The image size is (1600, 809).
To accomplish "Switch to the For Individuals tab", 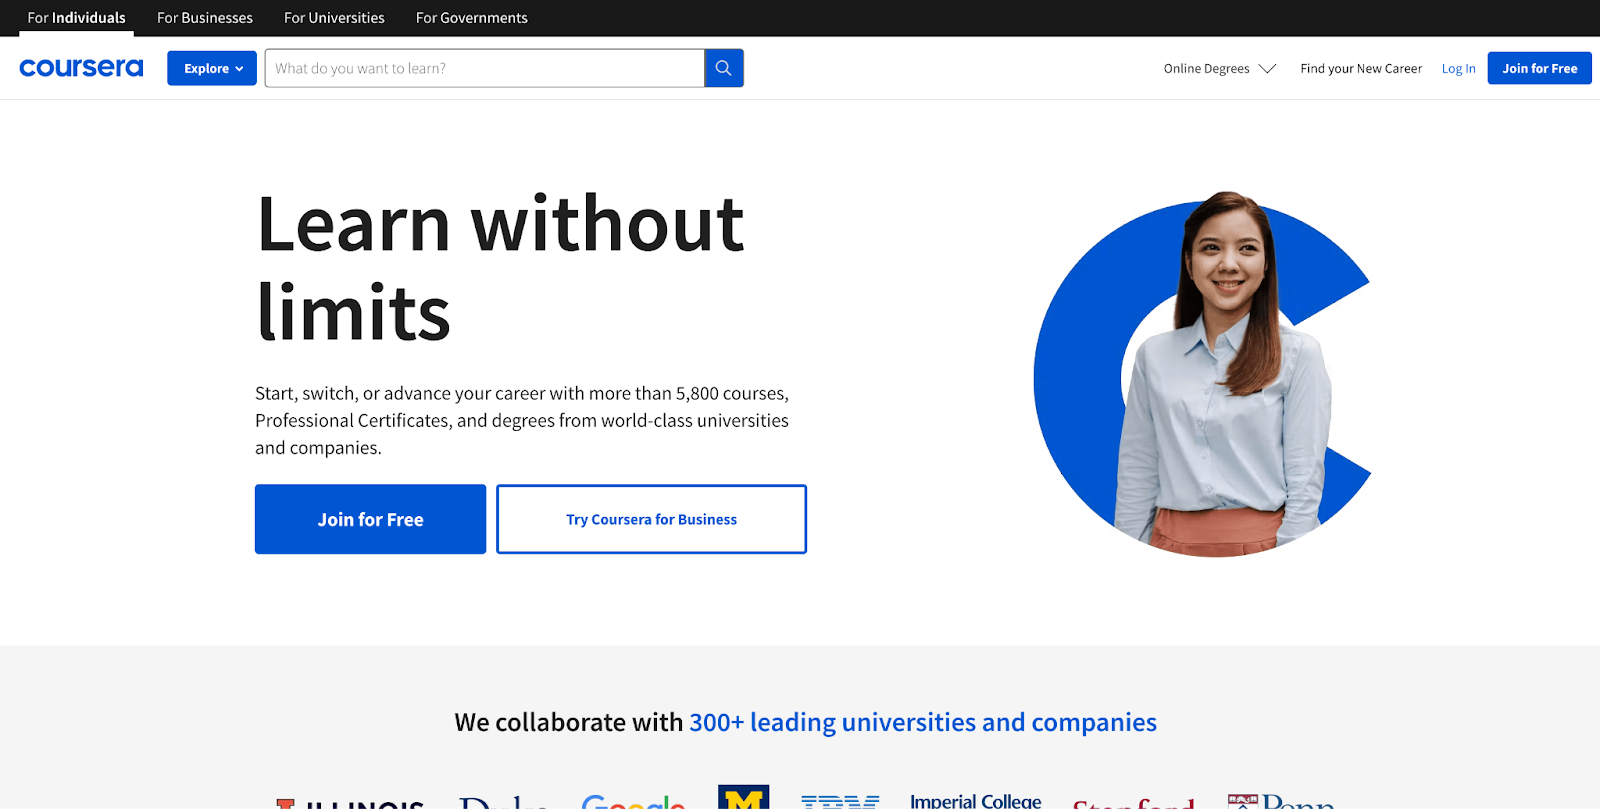I will pos(77,18).
